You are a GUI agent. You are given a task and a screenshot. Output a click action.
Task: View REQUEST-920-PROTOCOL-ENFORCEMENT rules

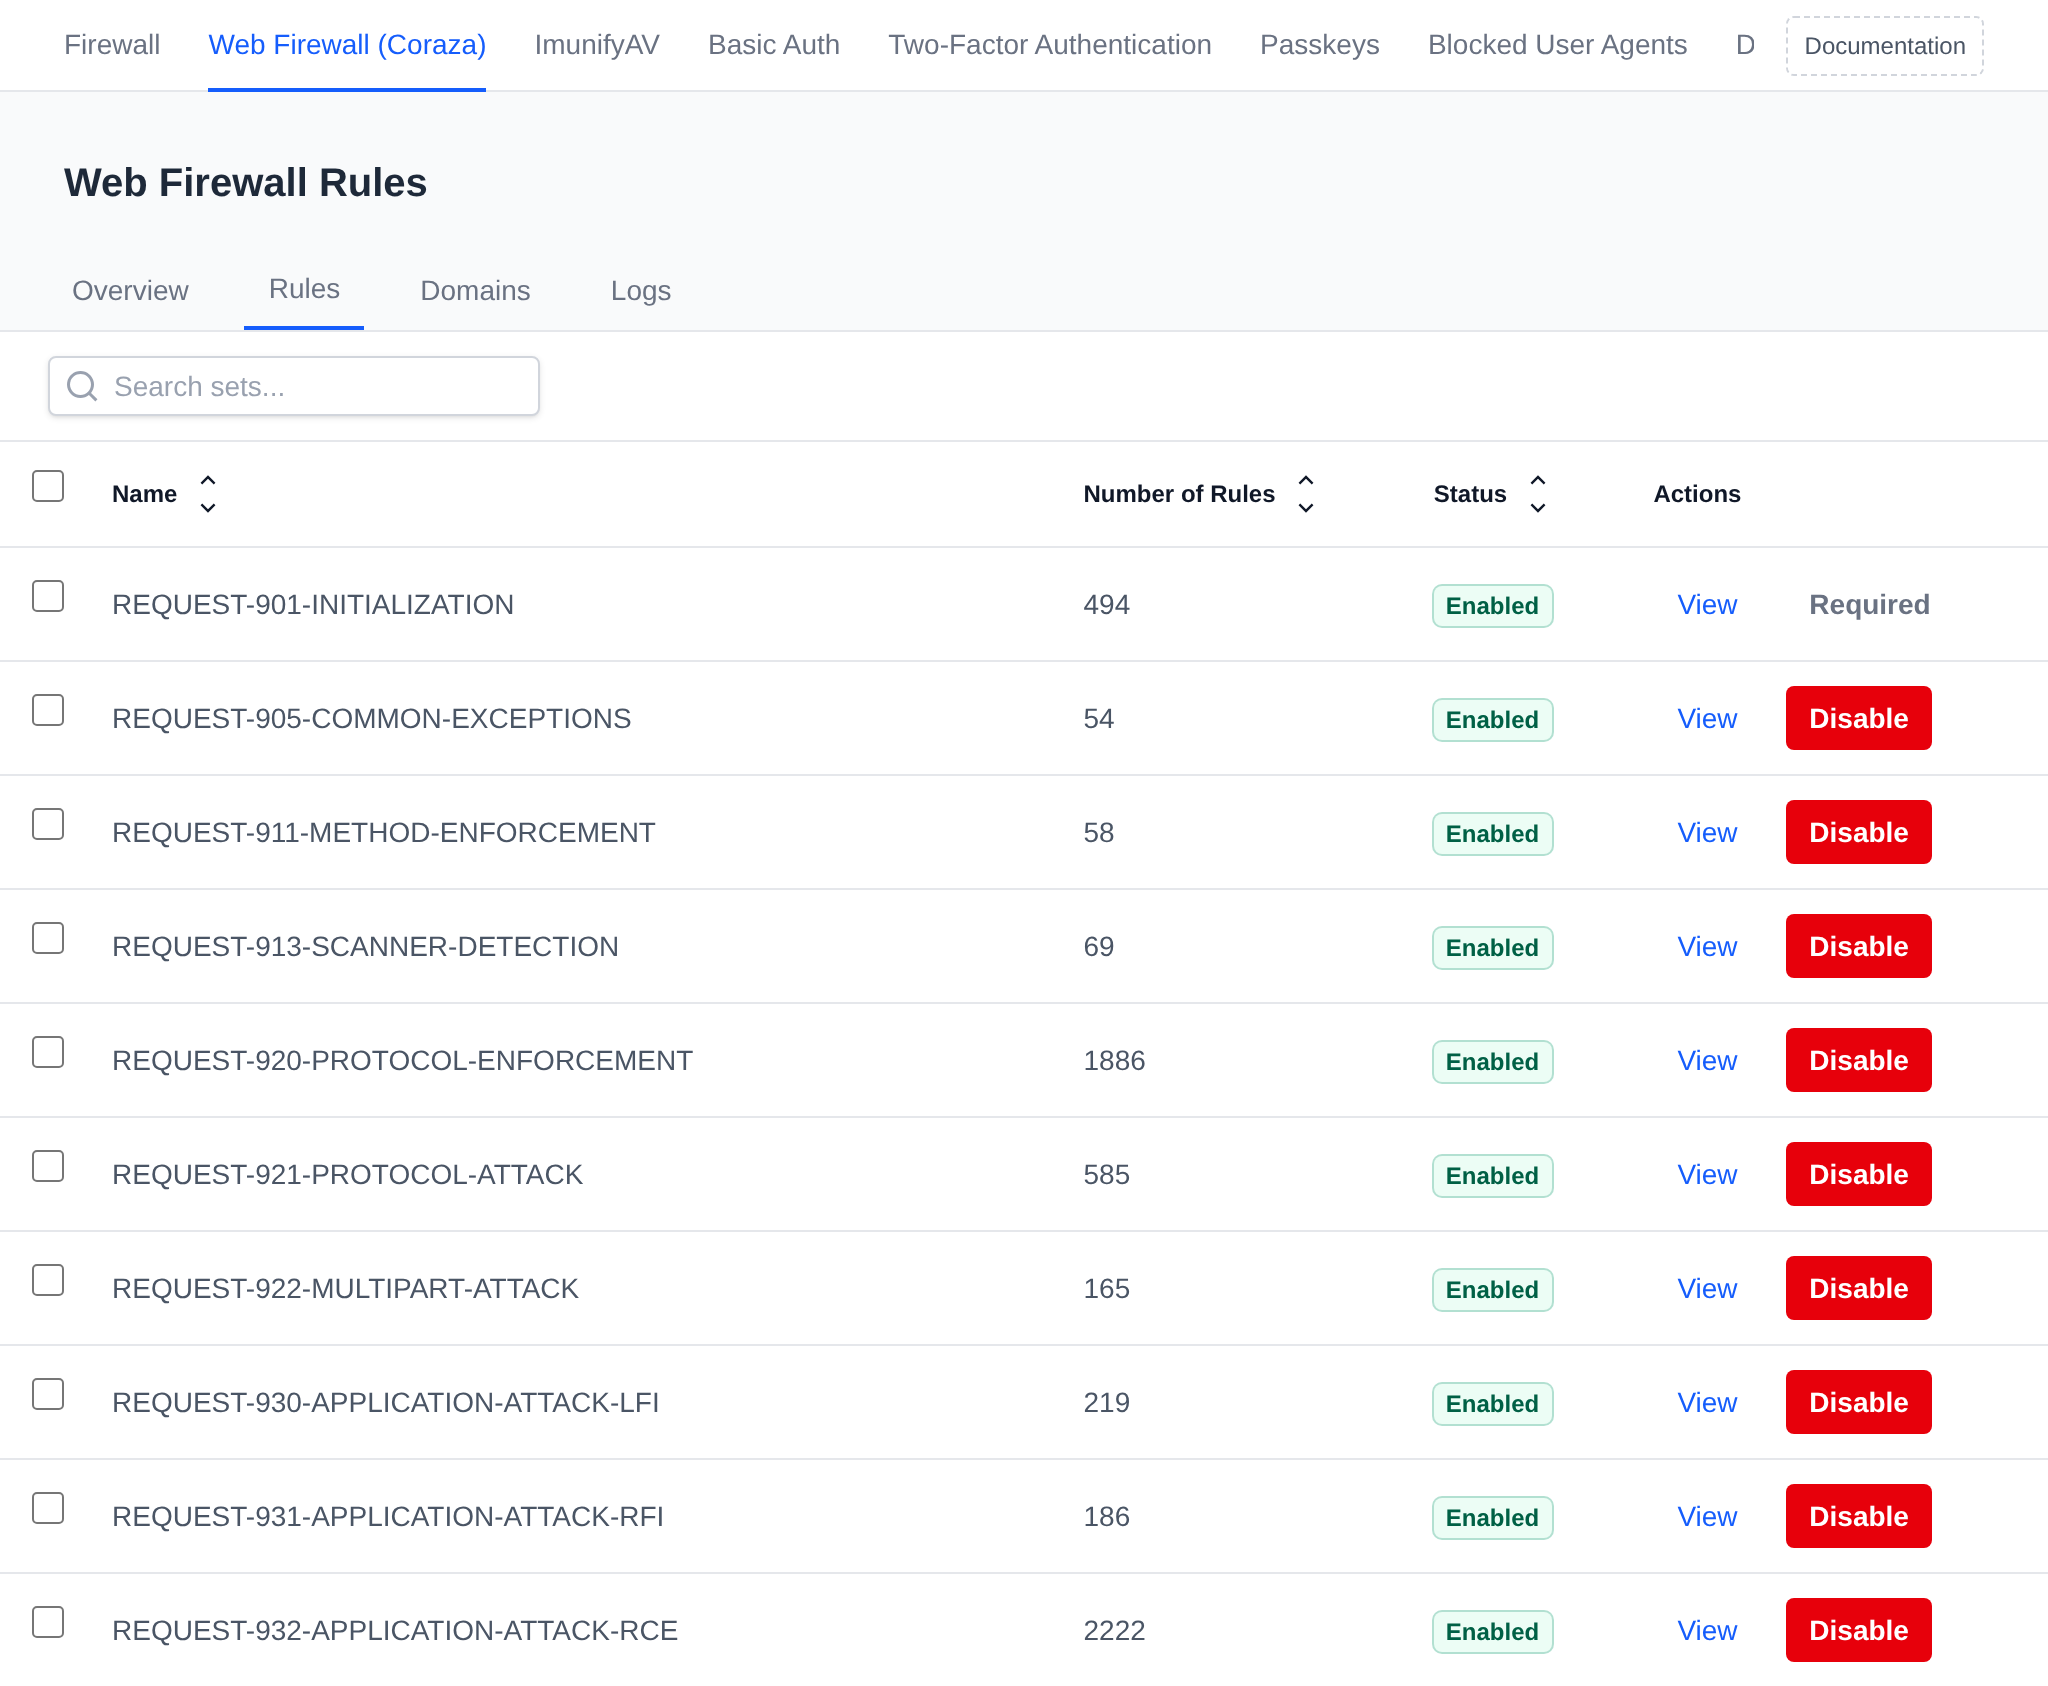coord(1707,1061)
